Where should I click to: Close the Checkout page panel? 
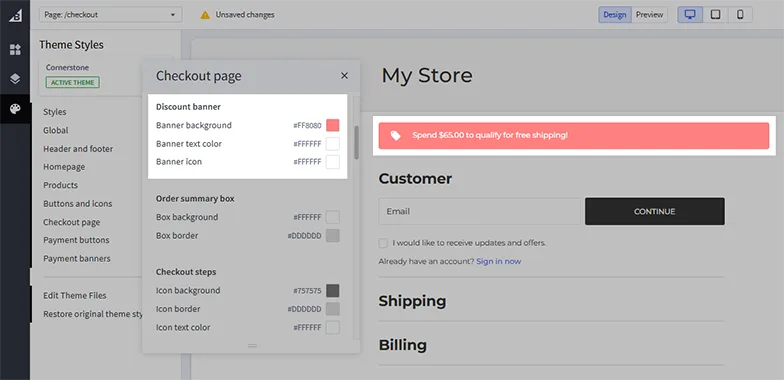pos(344,76)
